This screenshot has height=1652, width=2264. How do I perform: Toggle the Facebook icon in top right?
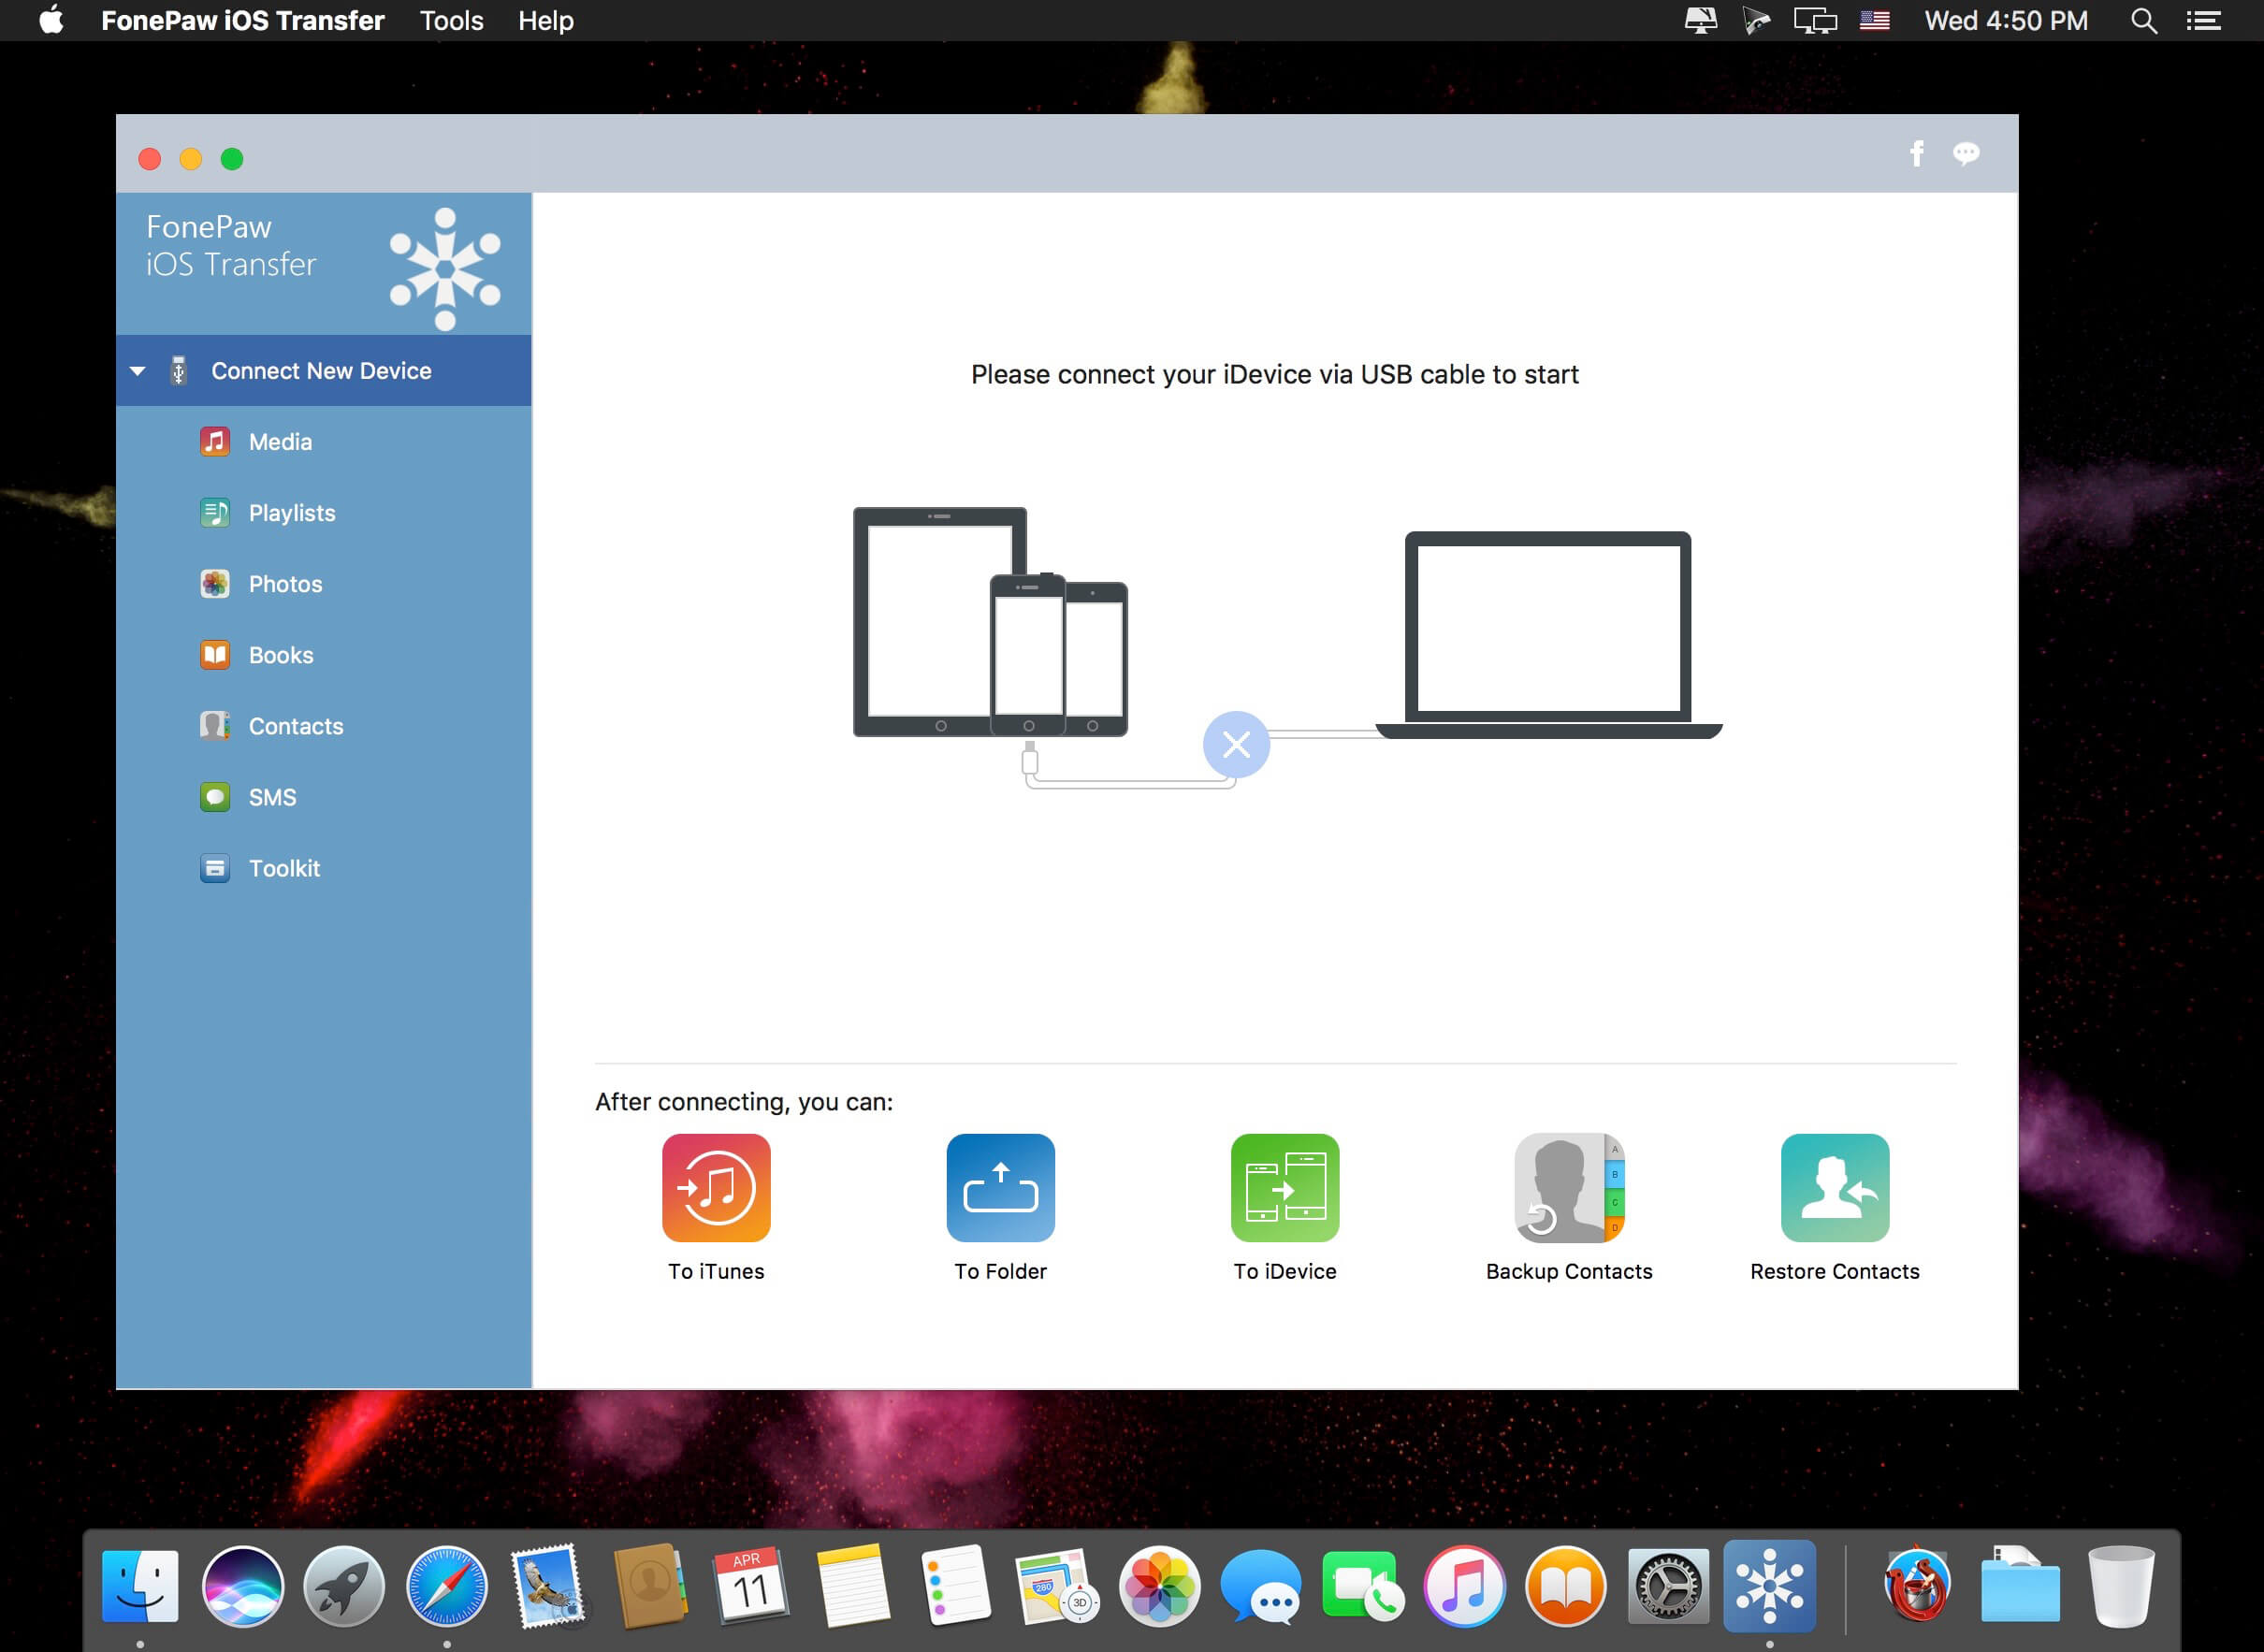pyautogui.click(x=1916, y=156)
